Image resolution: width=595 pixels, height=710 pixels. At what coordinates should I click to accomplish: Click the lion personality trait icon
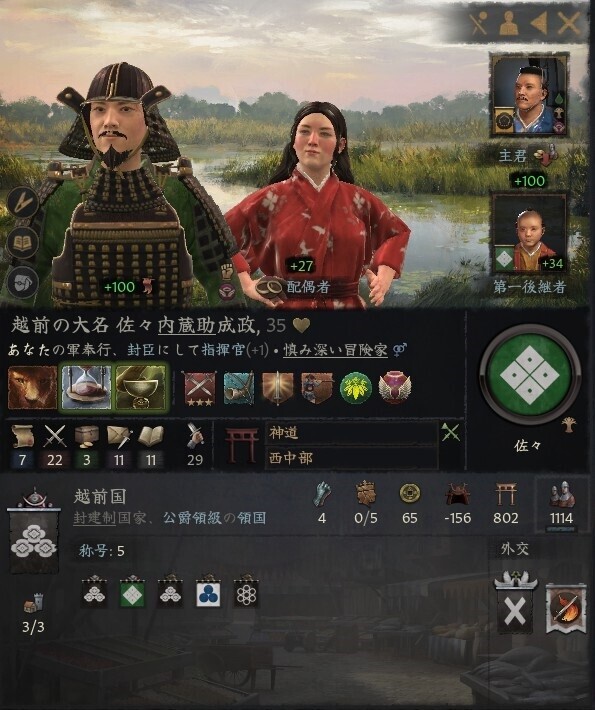[x=33, y=388]
